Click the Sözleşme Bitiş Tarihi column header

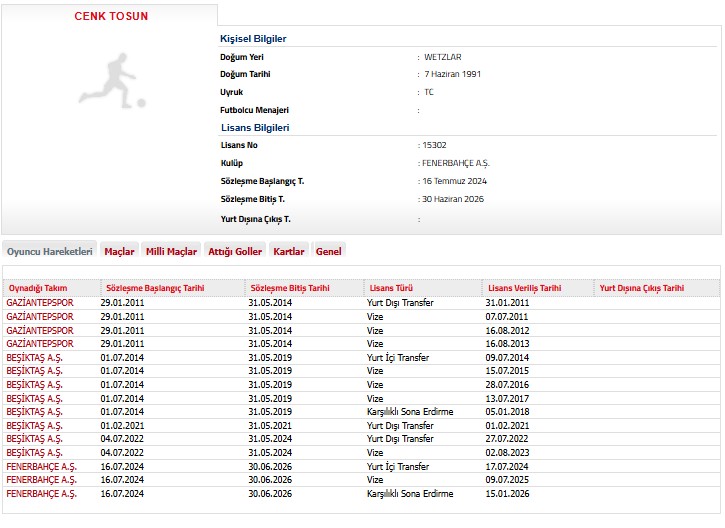[290, 288]
